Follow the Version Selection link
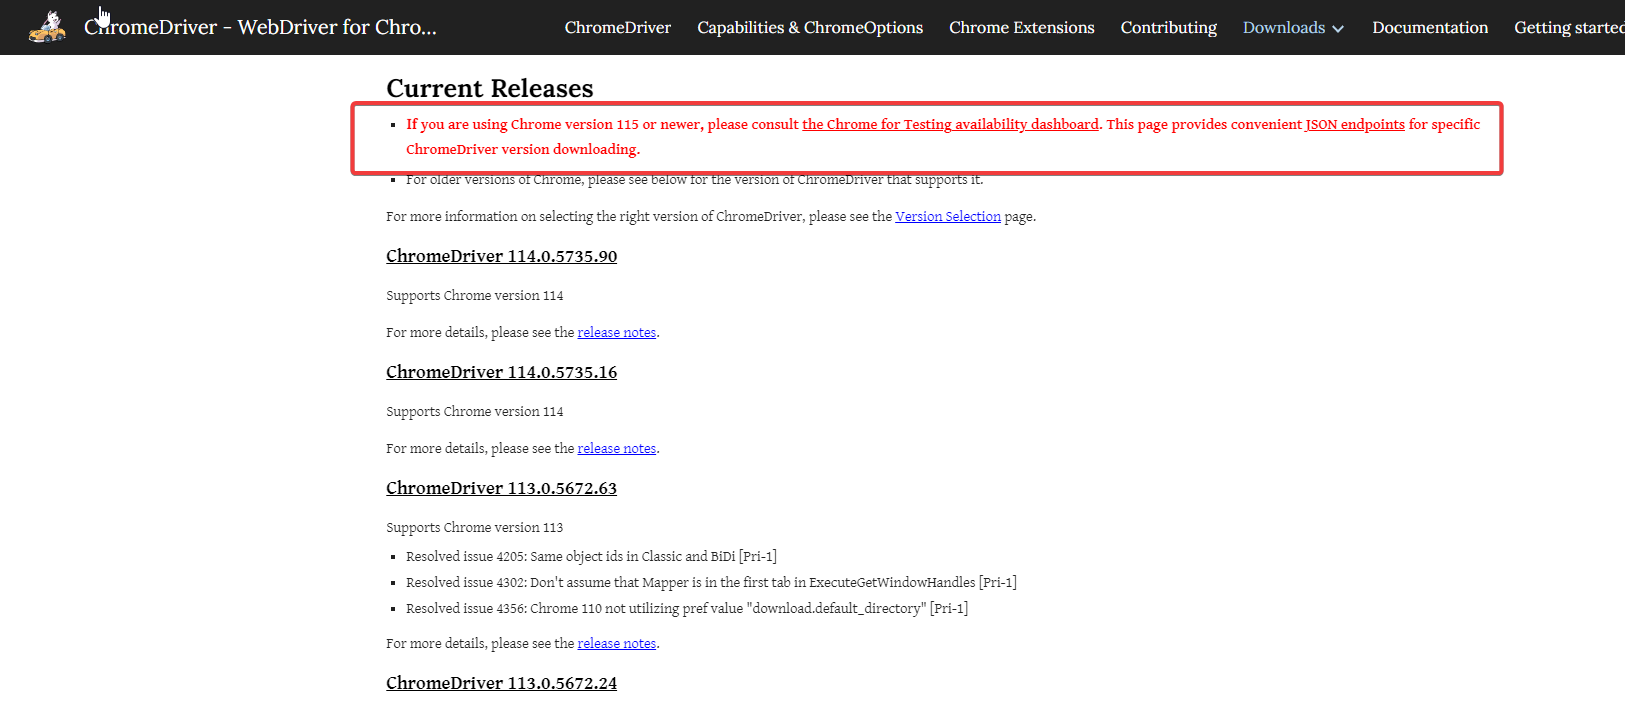 pyautogui.click(x=948, y=216)
